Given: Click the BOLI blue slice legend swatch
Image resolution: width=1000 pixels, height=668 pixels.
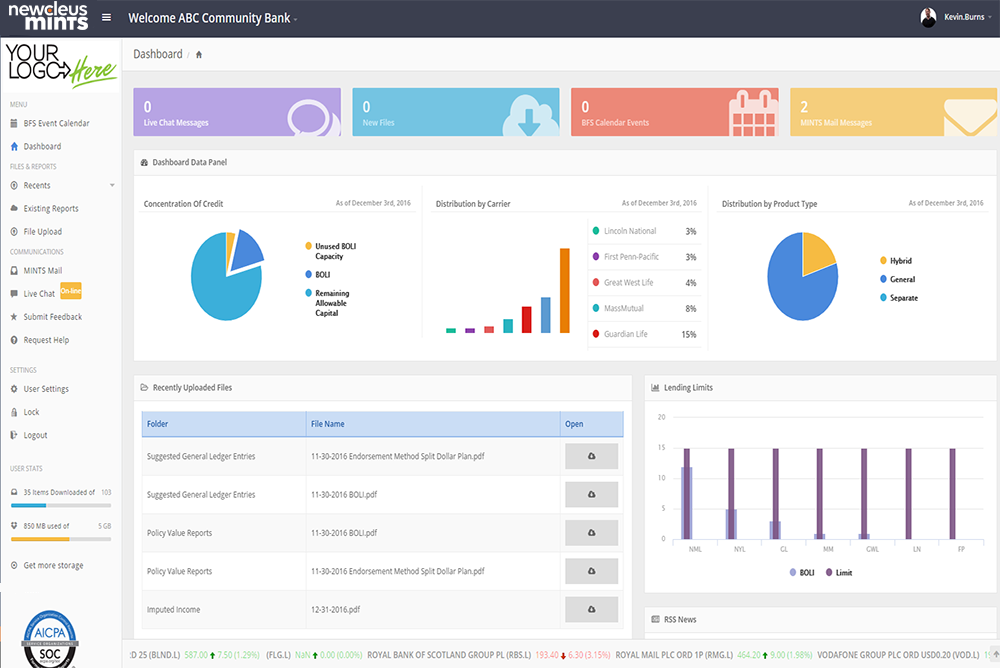Looking at the screenshot, I should (x=309, y=274).
